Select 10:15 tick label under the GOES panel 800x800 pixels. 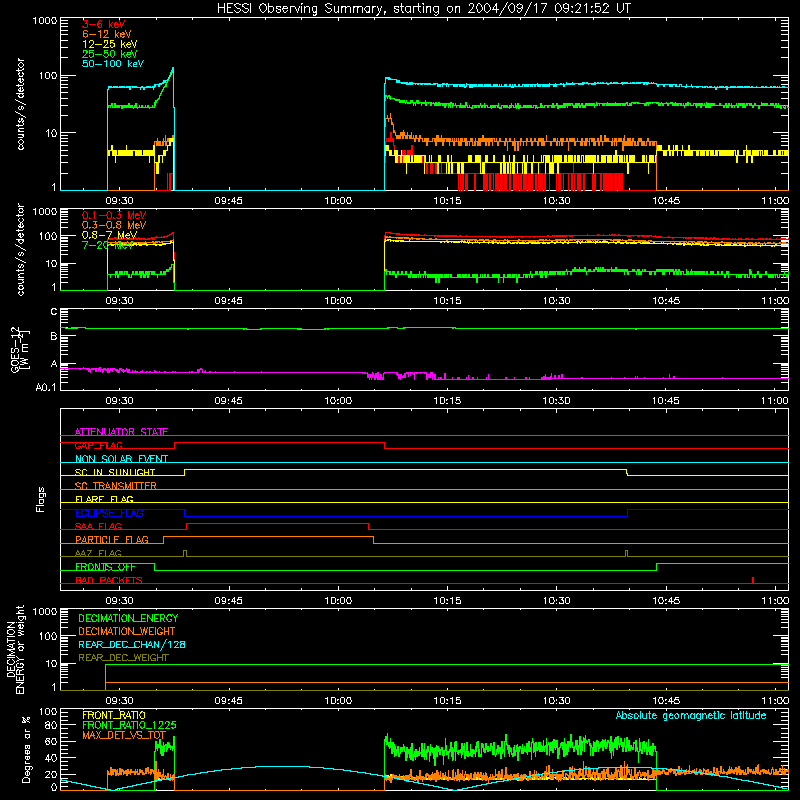pos(447,401)
